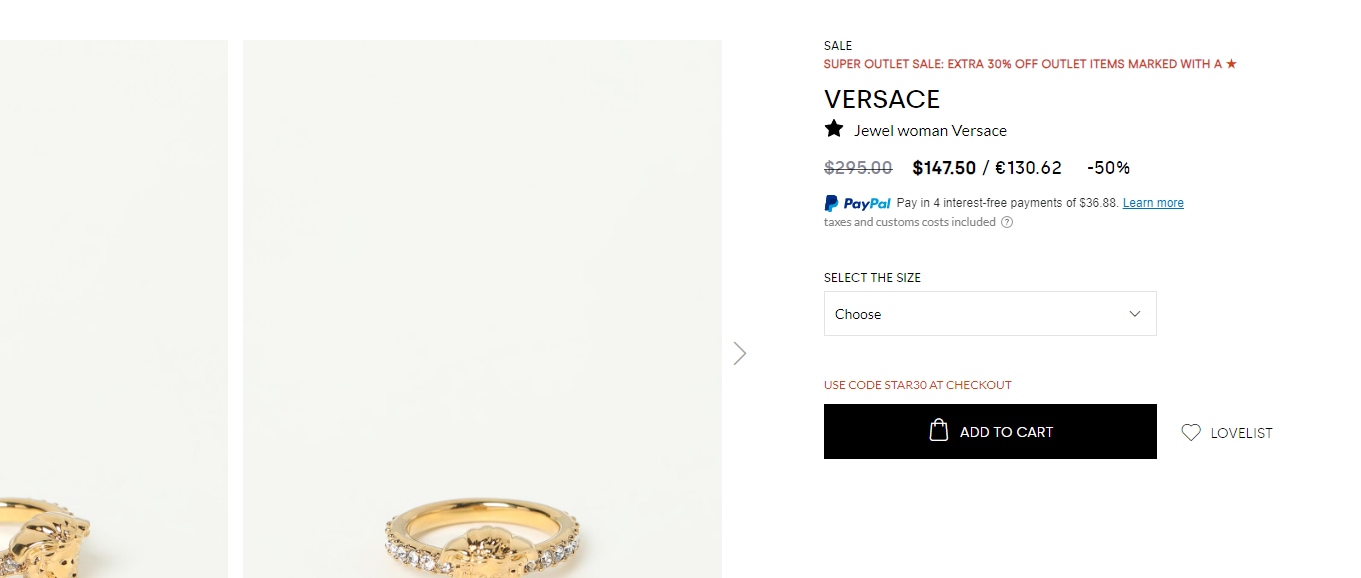Click the Jewel woman Versace product name
The width and height of the screenshot is (1361, 578).
[x=930, y=131]
